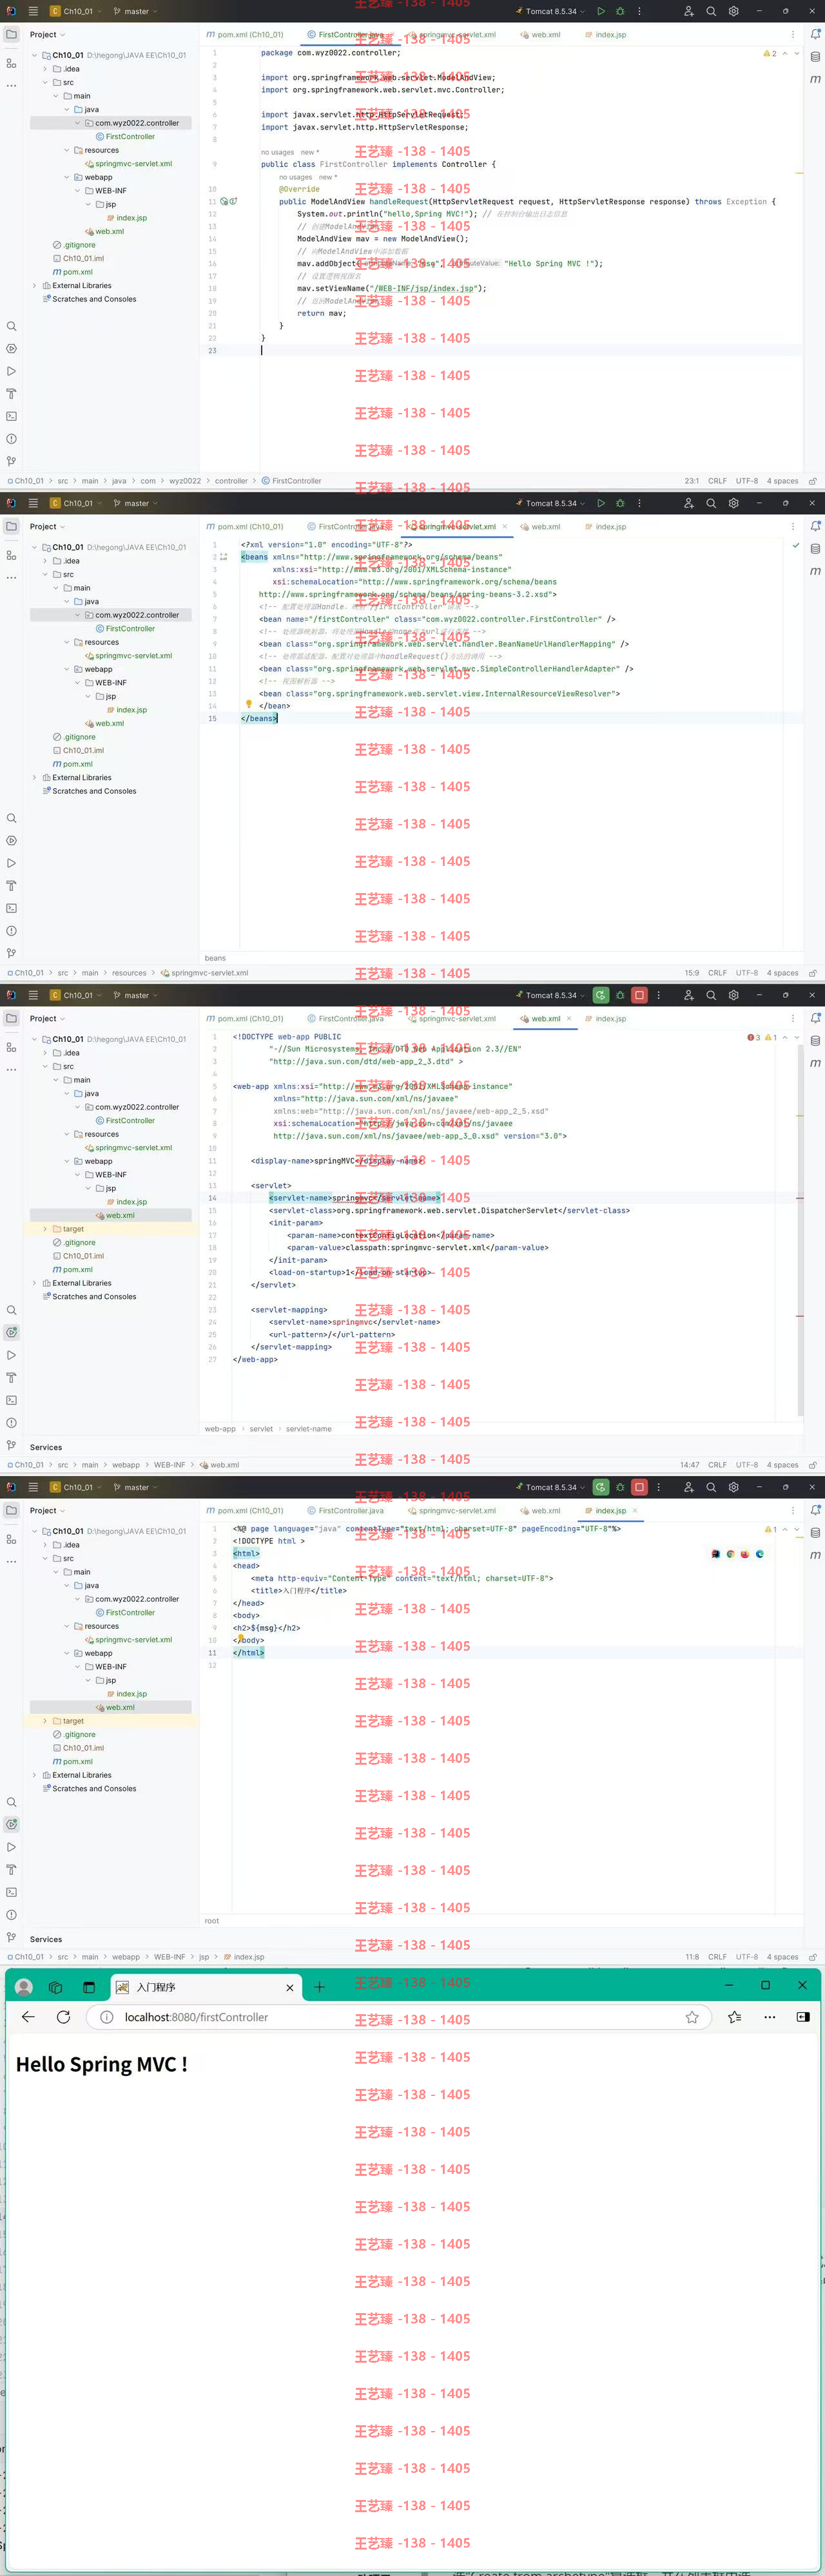Open IDE settings gear in springmvc-servlet.xml window
The height and width of the screenshot is (2576, 825).
click(734, 503)
